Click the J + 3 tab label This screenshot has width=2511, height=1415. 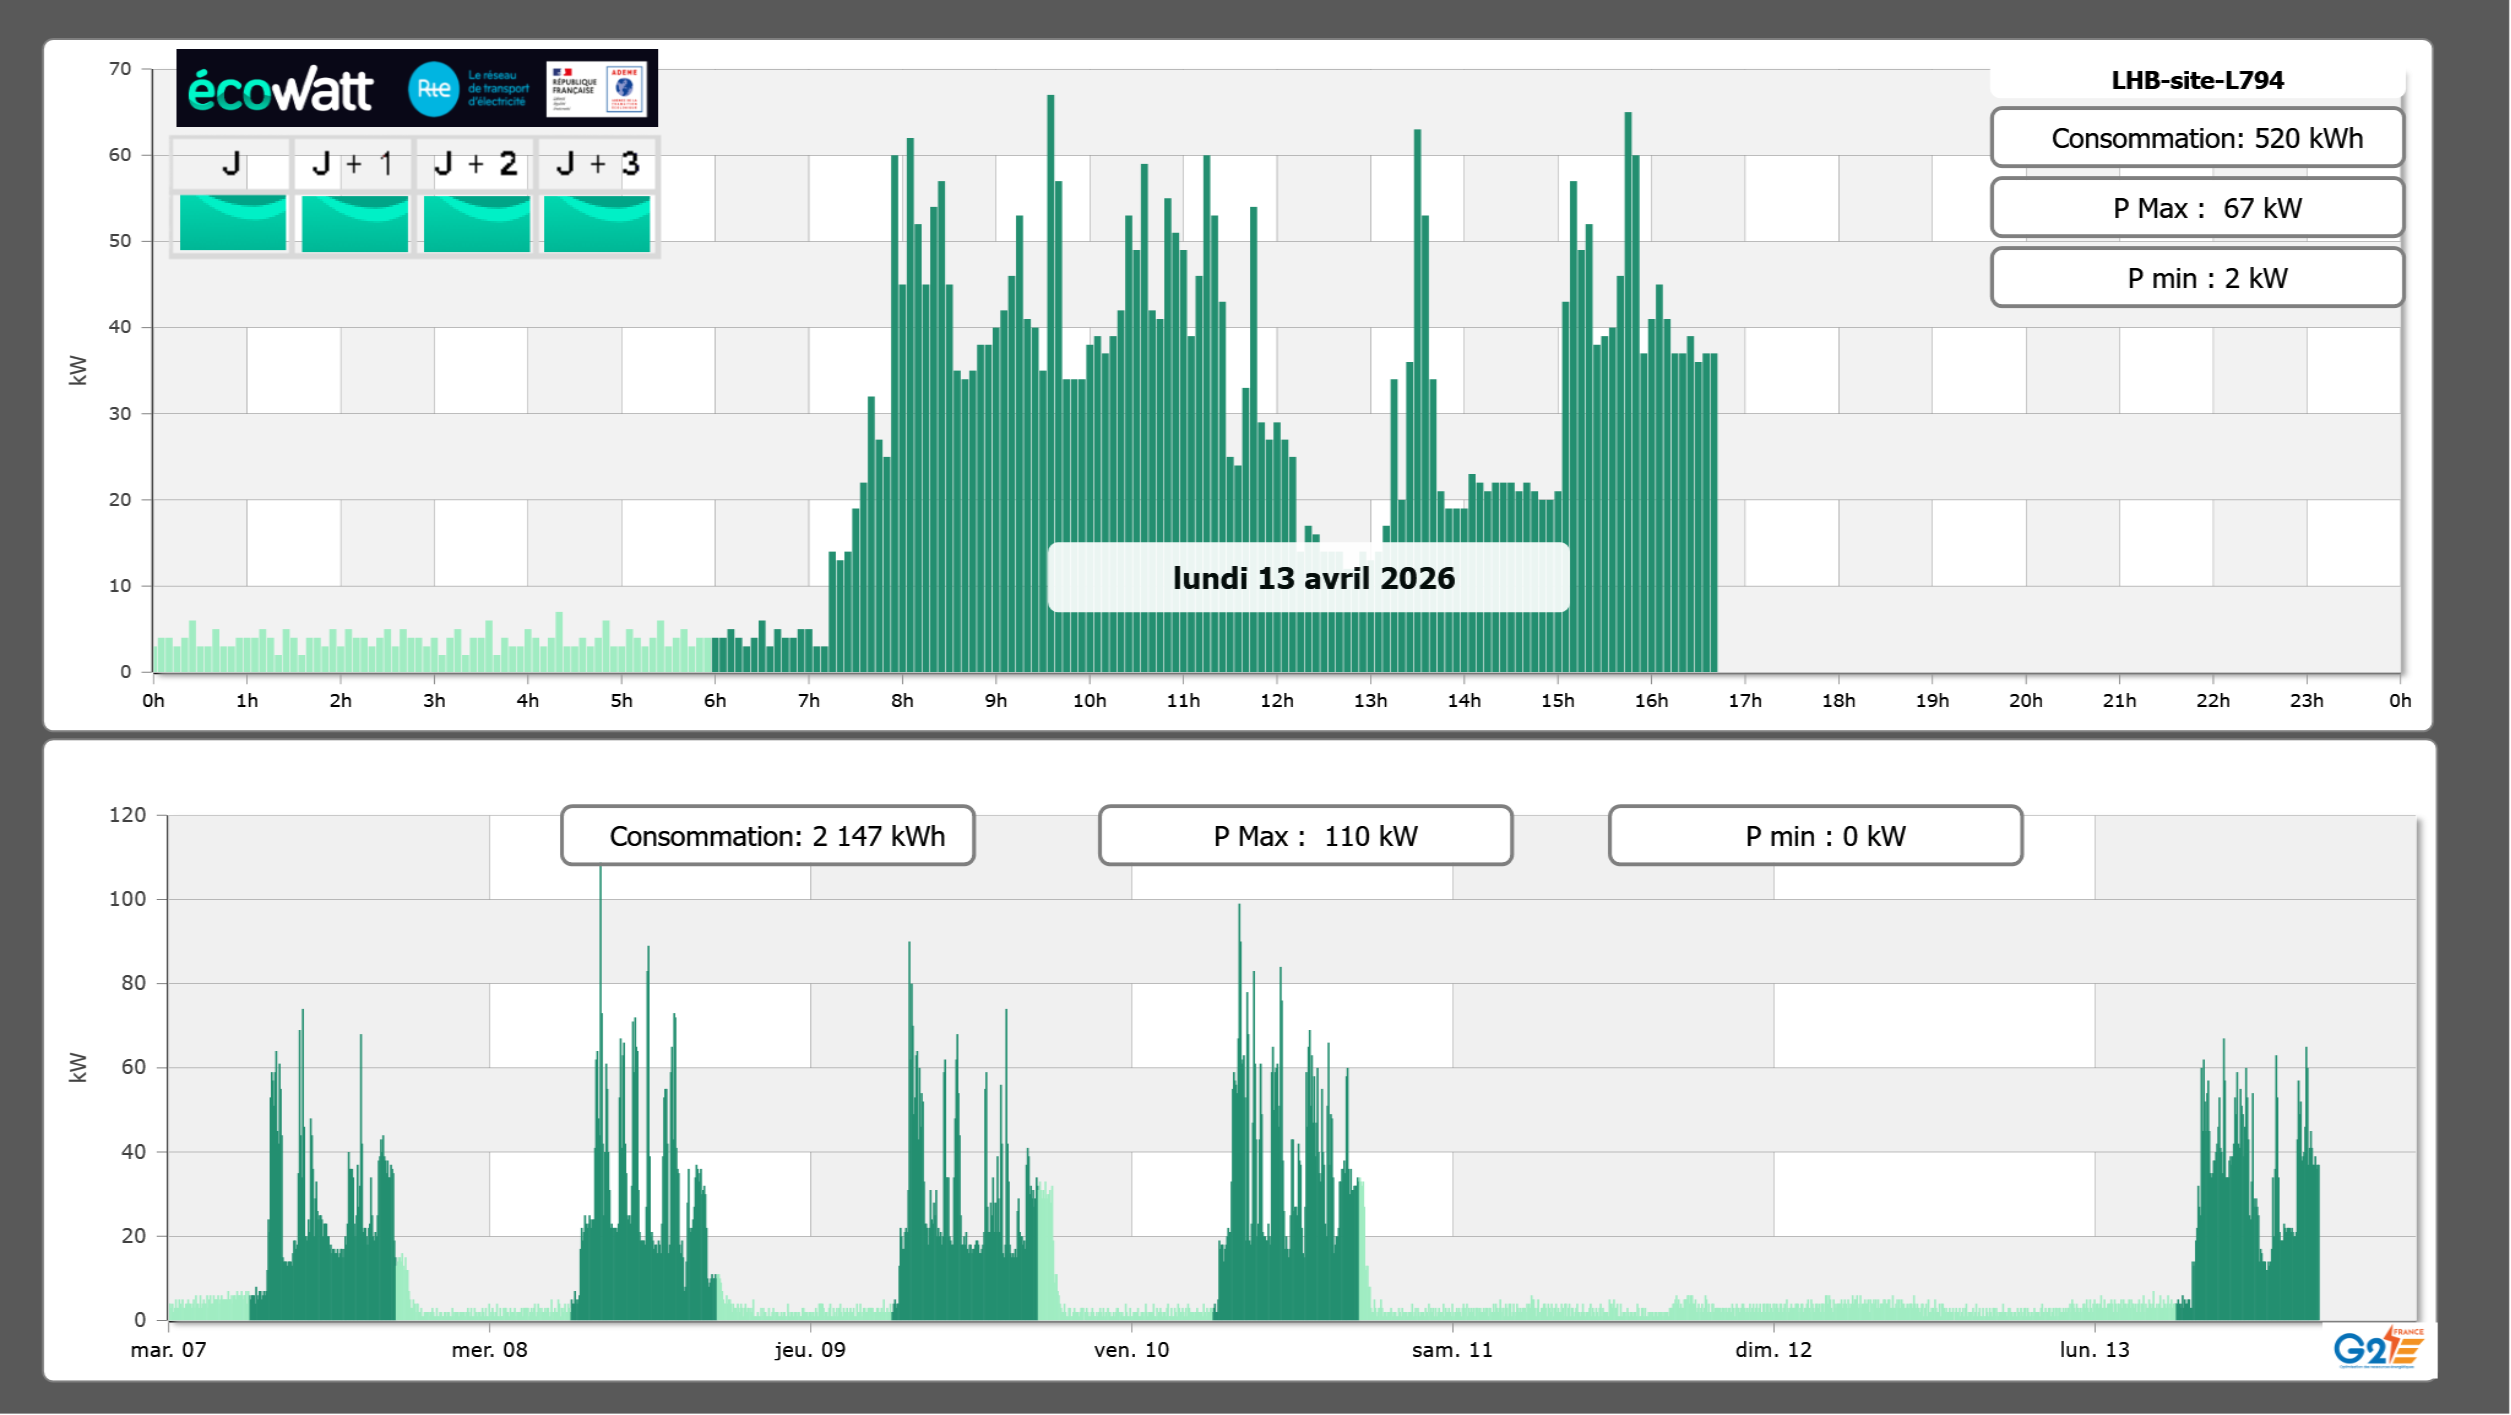(597, 164)
